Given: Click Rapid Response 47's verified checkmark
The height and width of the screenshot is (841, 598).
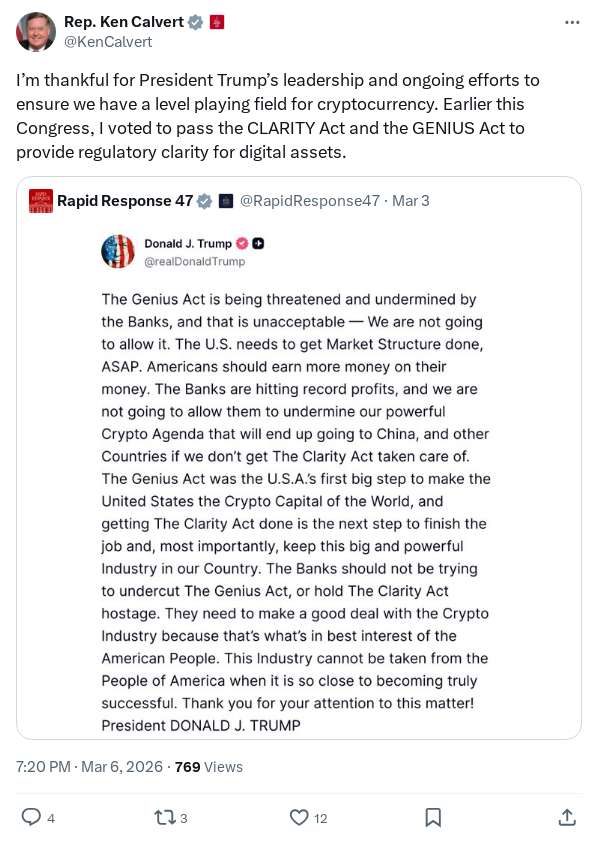Looking at the screenshot, I should click(204, 201).
